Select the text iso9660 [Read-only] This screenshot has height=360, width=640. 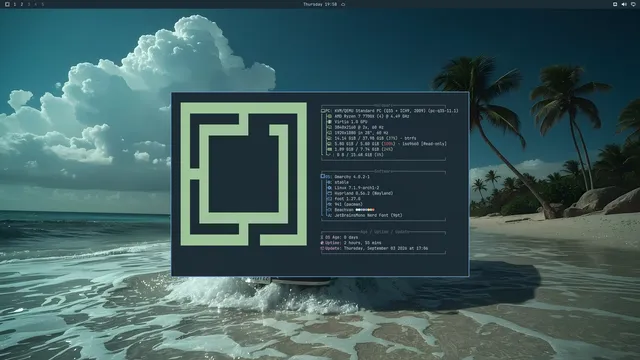tap(424, 144)
